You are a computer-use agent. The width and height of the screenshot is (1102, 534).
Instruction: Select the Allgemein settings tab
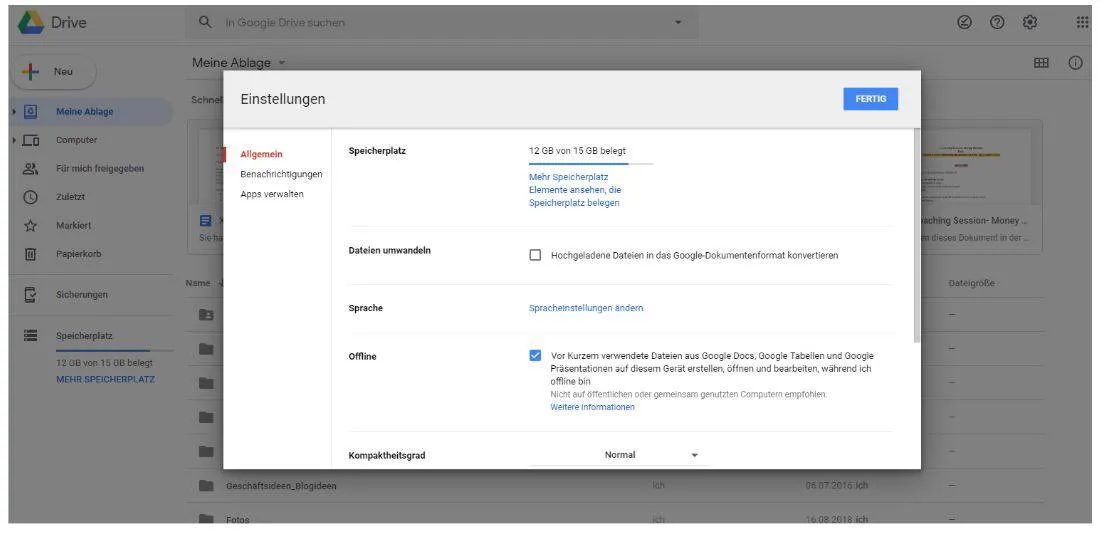pos(261,154)
